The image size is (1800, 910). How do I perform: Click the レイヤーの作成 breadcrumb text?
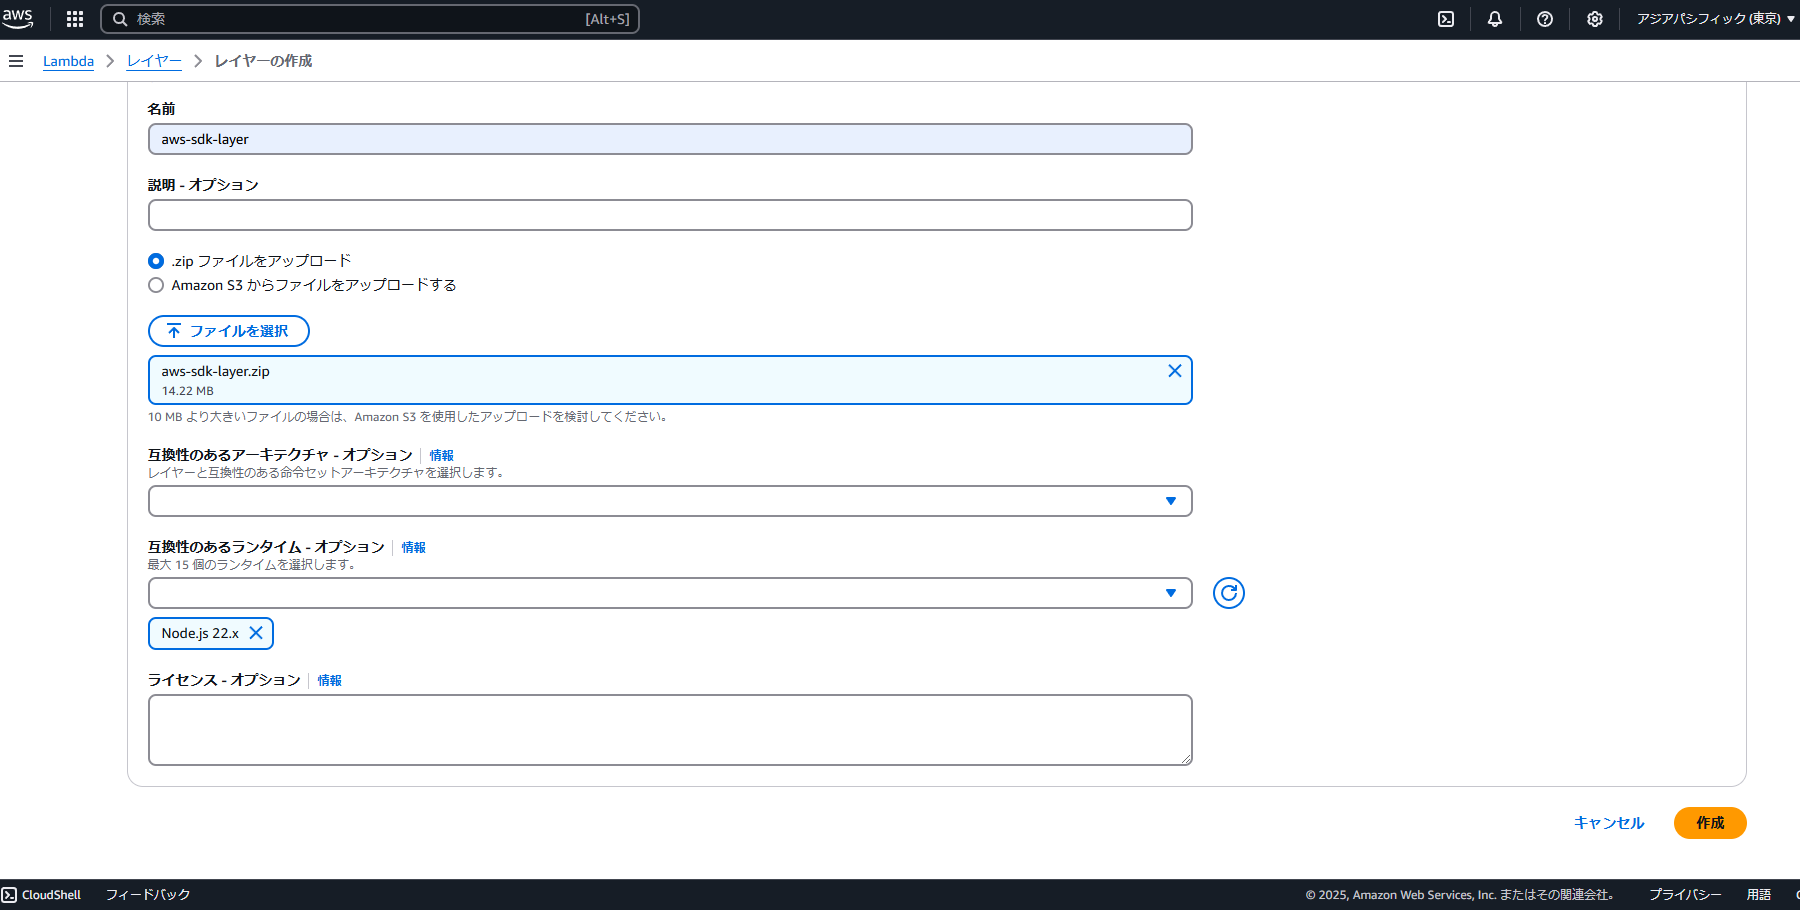pyautogui.click(x=264, y=61)
